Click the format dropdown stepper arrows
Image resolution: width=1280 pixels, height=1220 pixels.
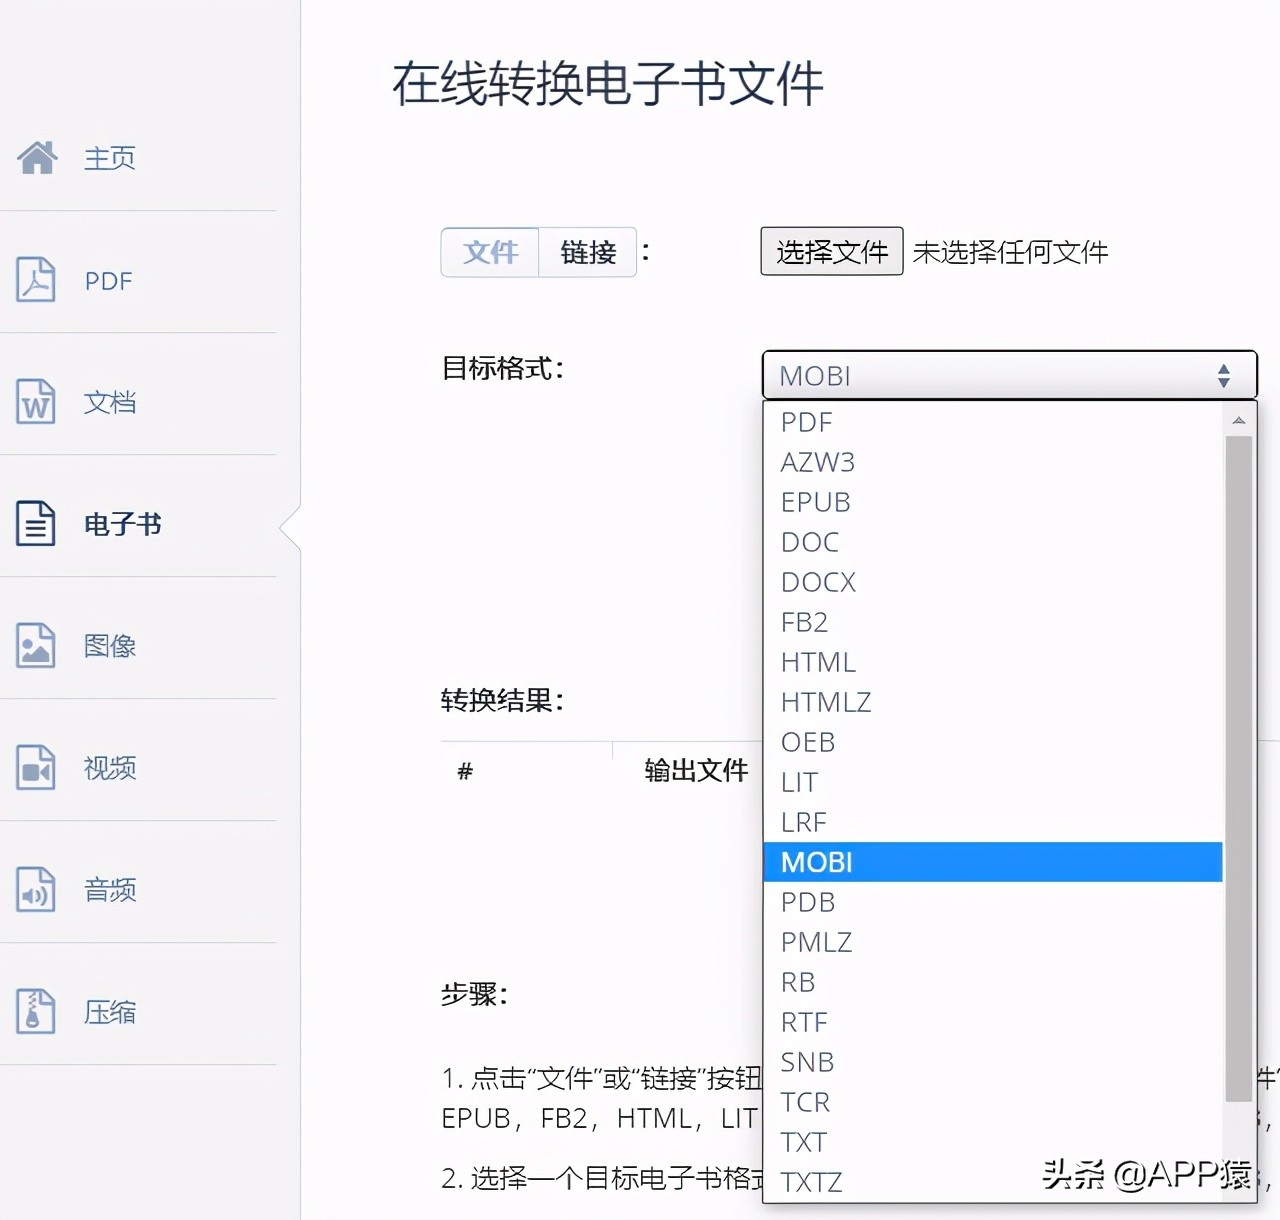1224,375
